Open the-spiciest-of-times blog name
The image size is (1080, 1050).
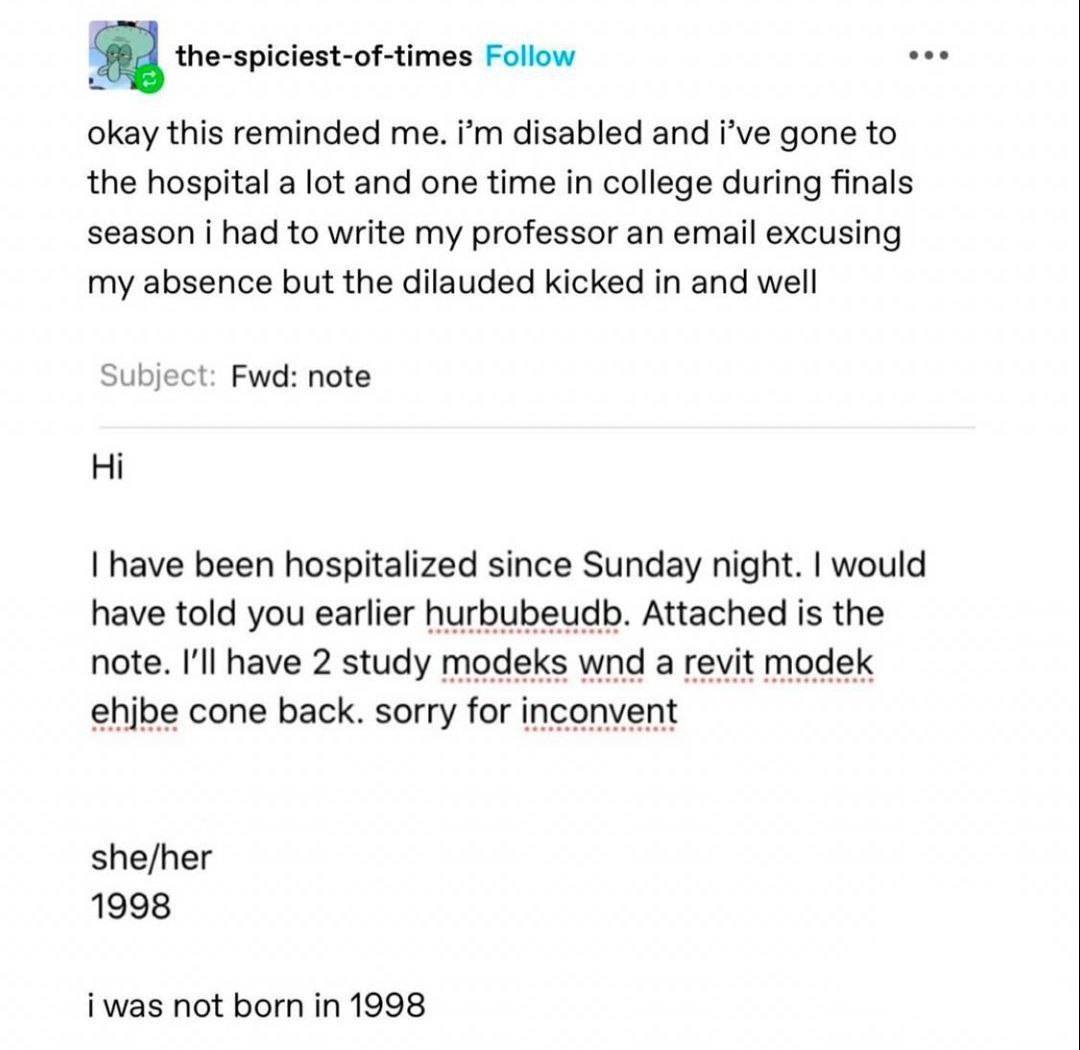pos(324,56)
